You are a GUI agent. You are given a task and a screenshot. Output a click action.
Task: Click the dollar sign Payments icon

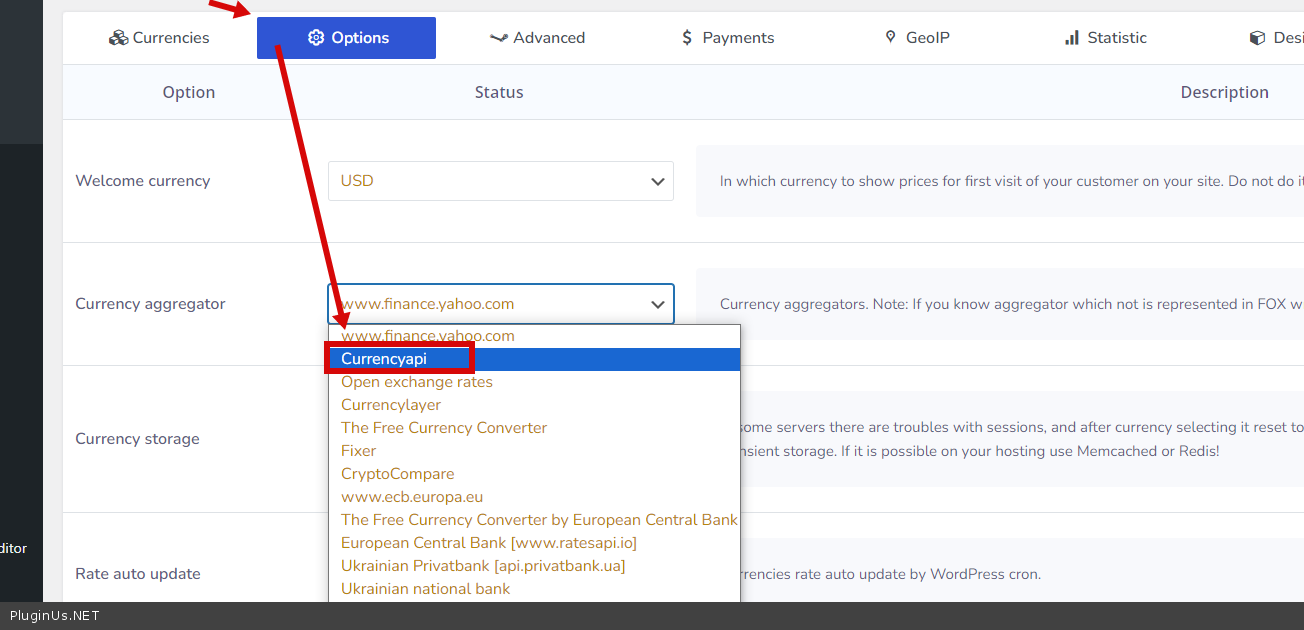[687, 38]
